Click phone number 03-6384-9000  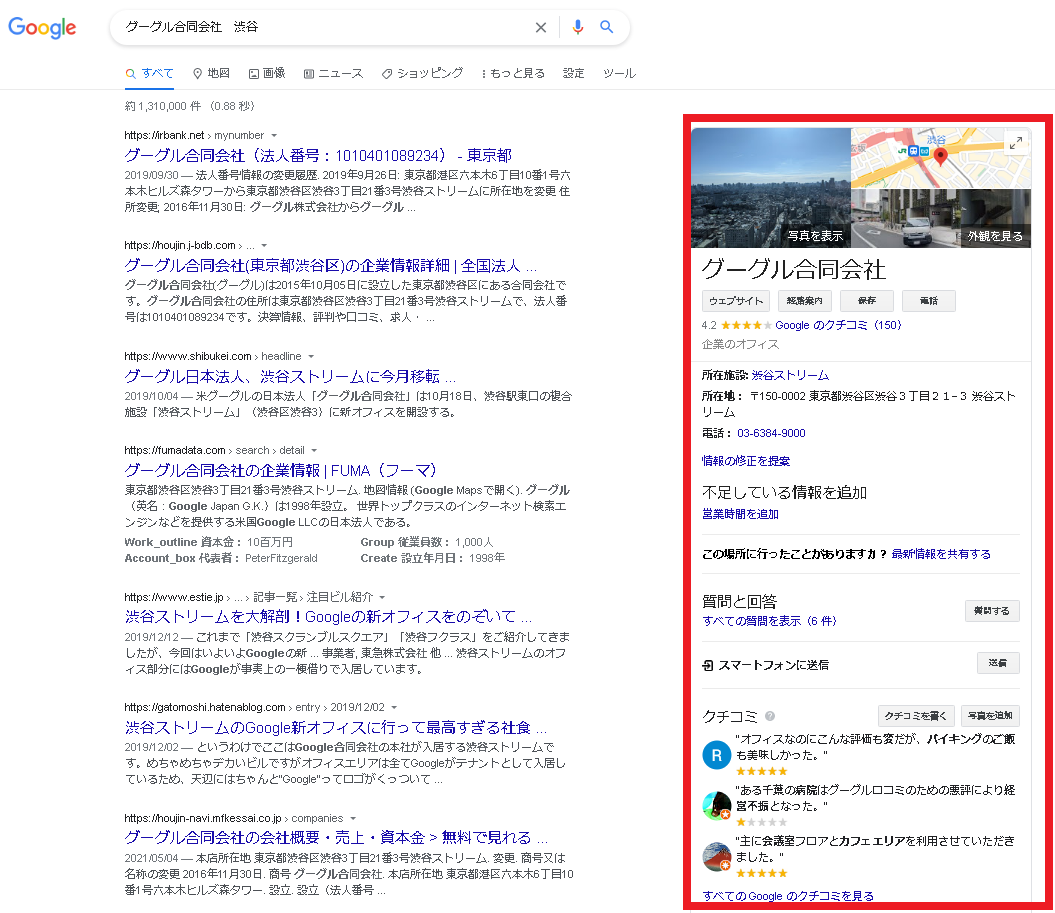tap(771, 433)
